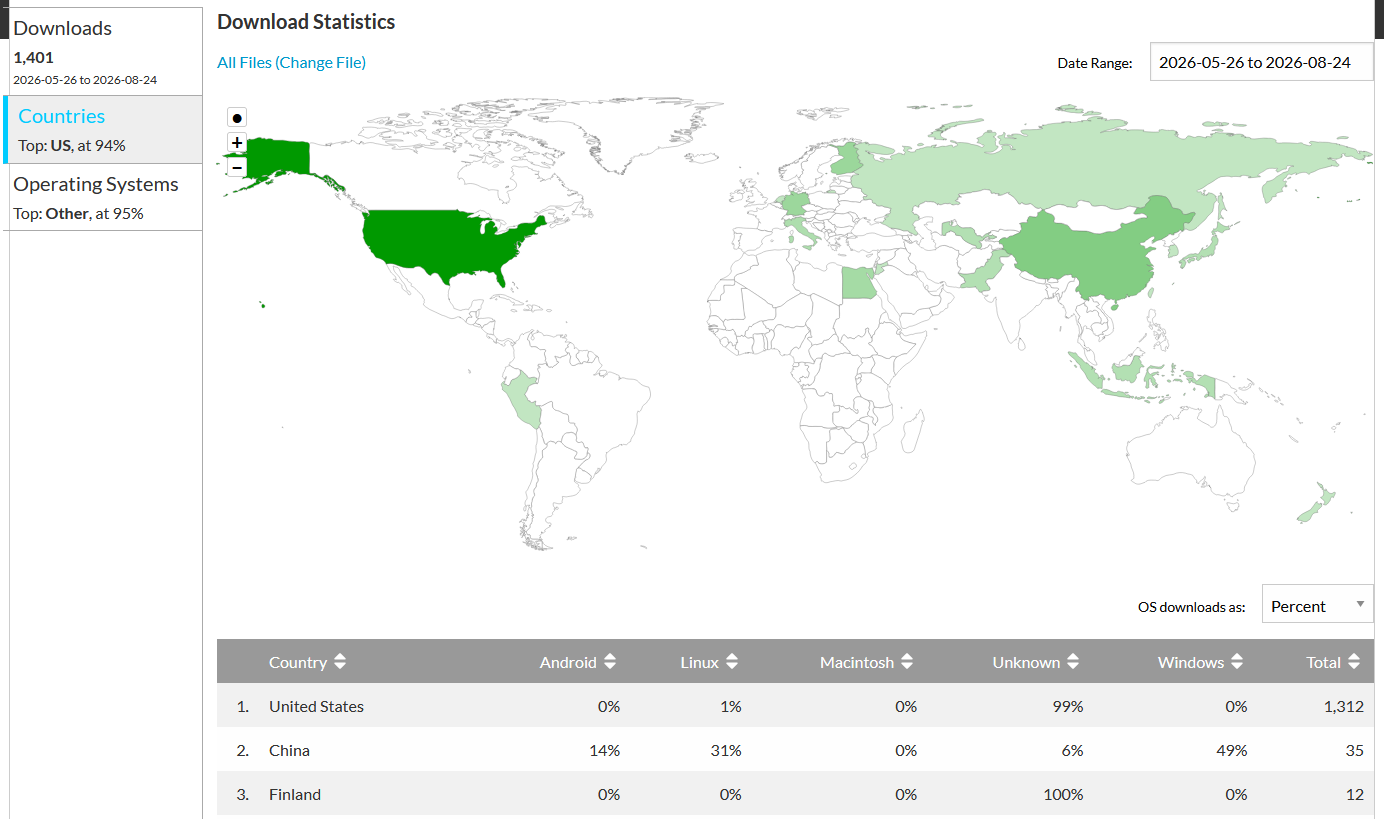The image size is (1384, 819).
Task: Click the United States 1% Linux value
Action: (x=730, y=706)
